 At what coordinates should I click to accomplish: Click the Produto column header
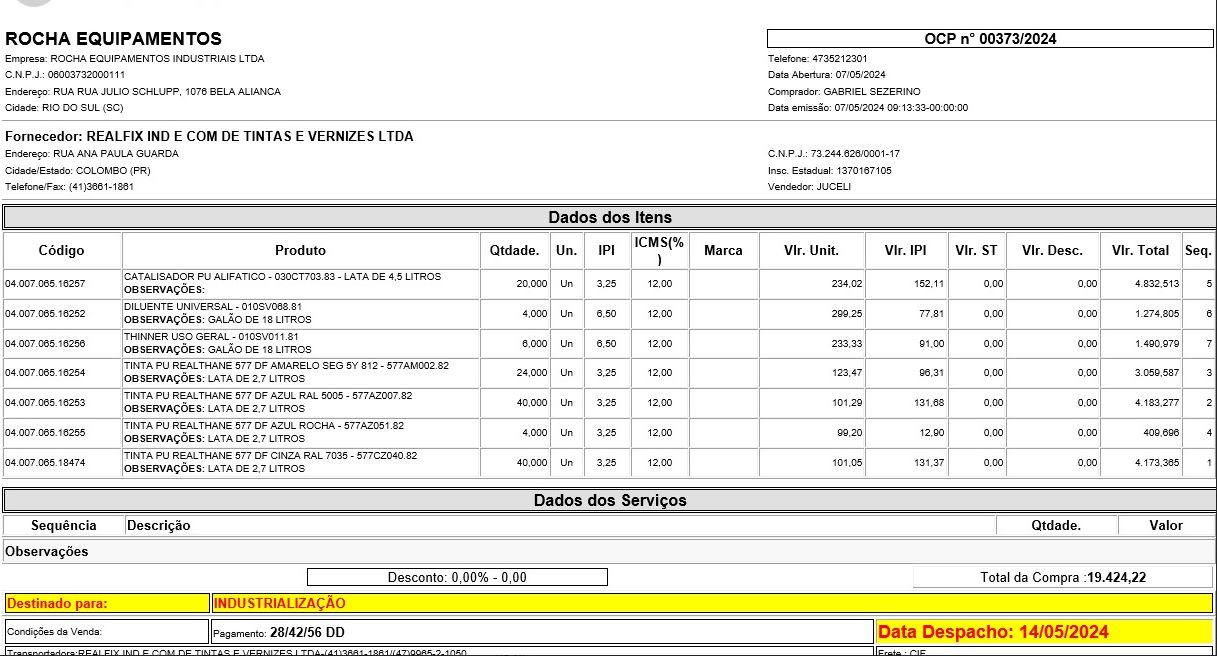[300, 251]
